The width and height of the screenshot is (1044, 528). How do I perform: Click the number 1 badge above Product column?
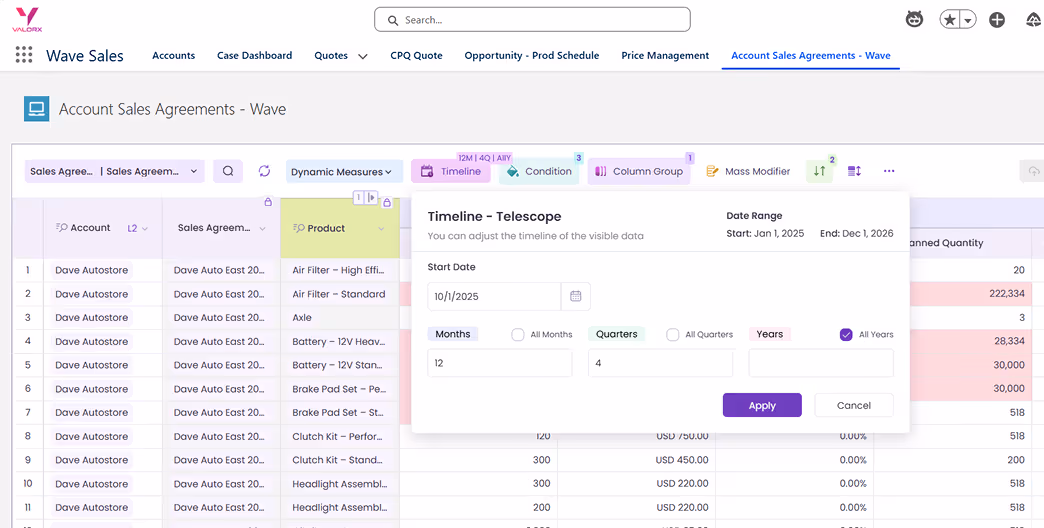[359, 198]
